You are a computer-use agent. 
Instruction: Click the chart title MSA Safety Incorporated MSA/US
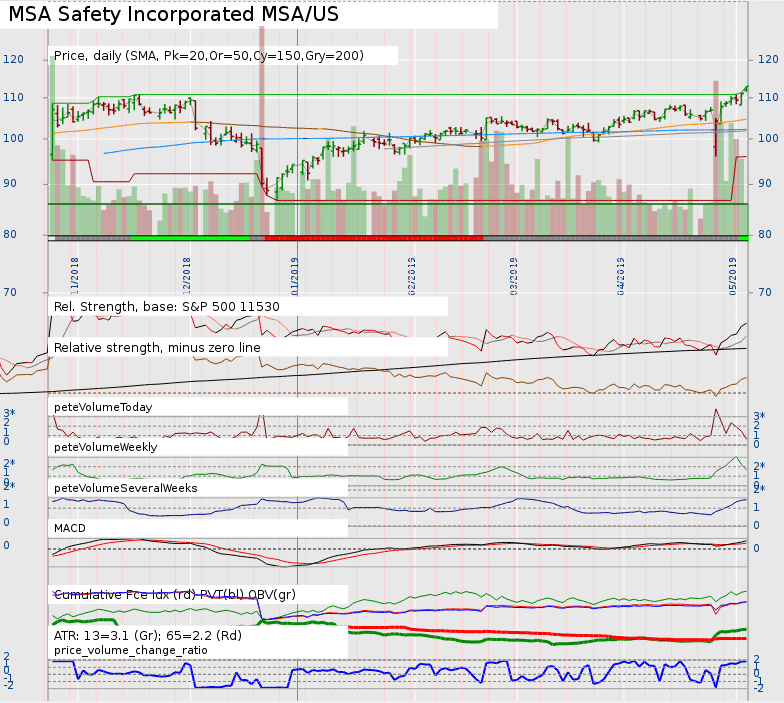[x=174, y=14]
